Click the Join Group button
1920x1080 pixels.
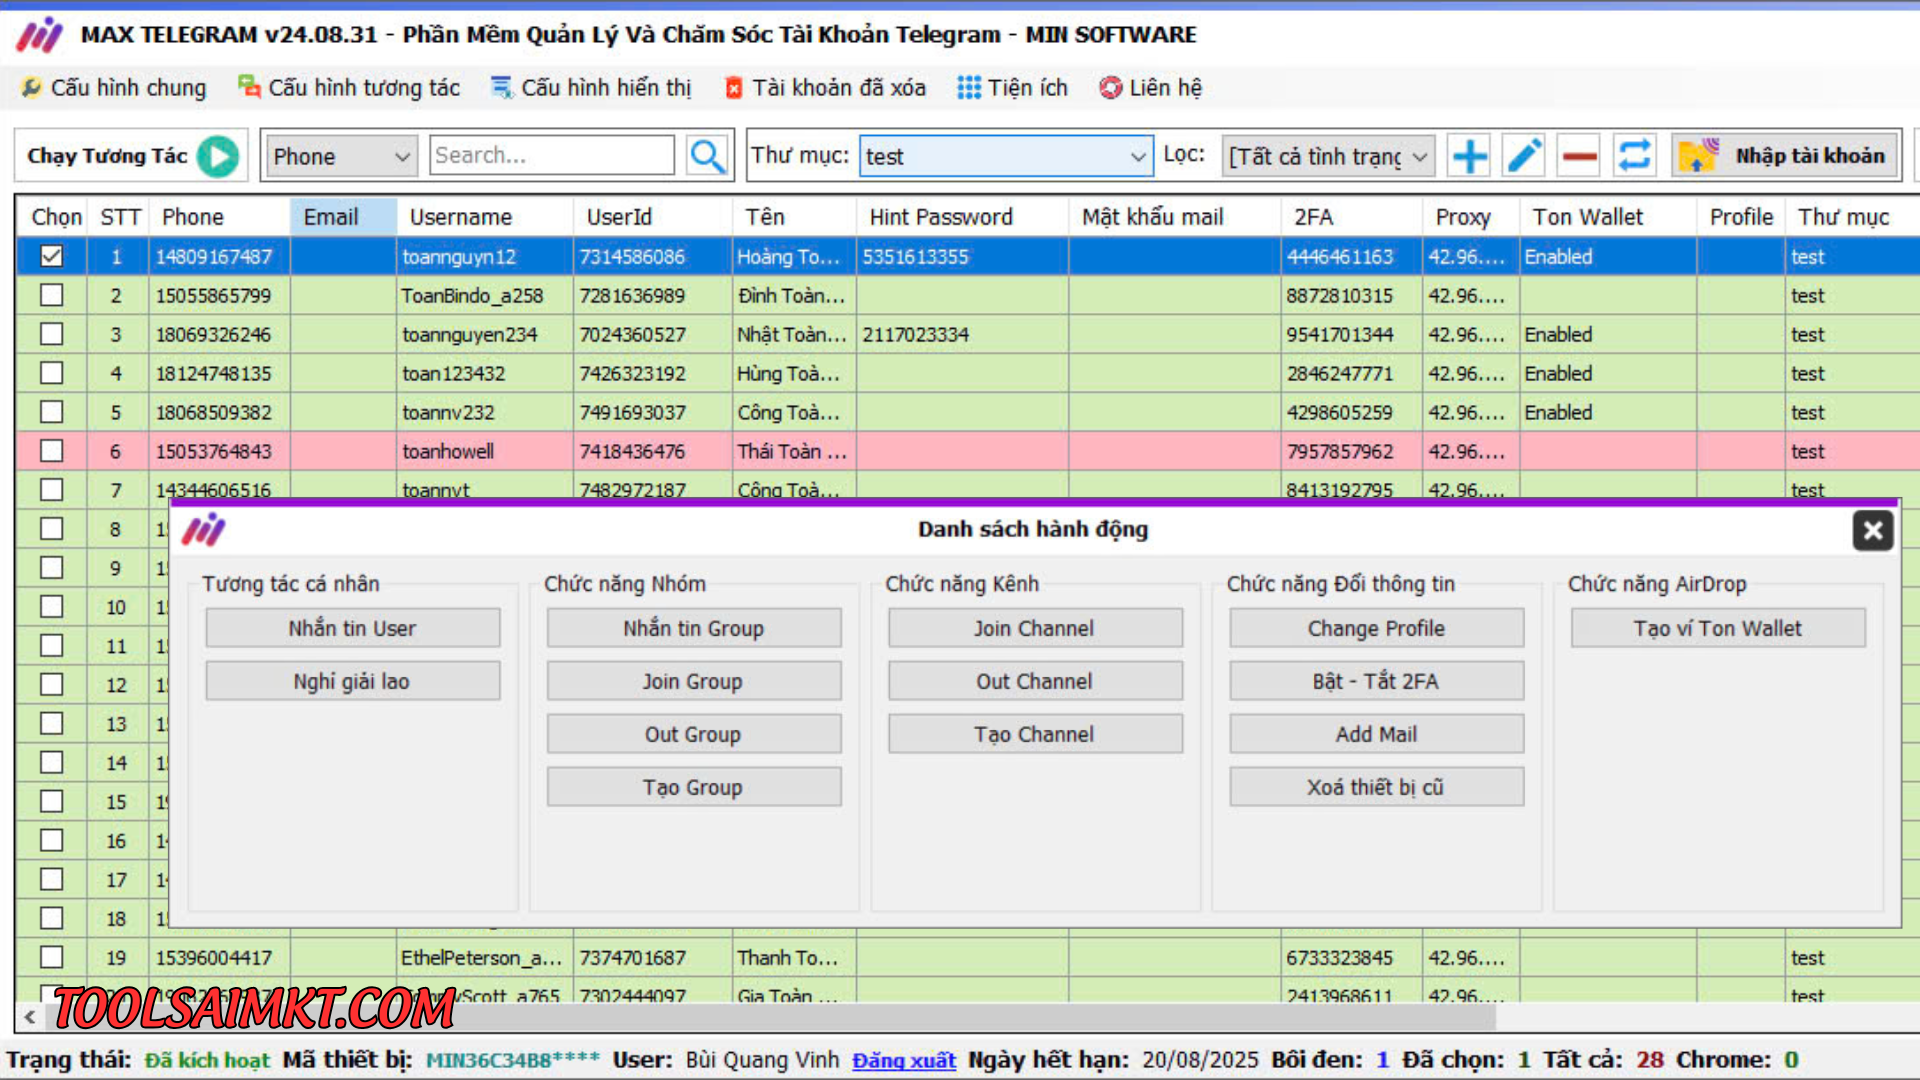(694, 681)
